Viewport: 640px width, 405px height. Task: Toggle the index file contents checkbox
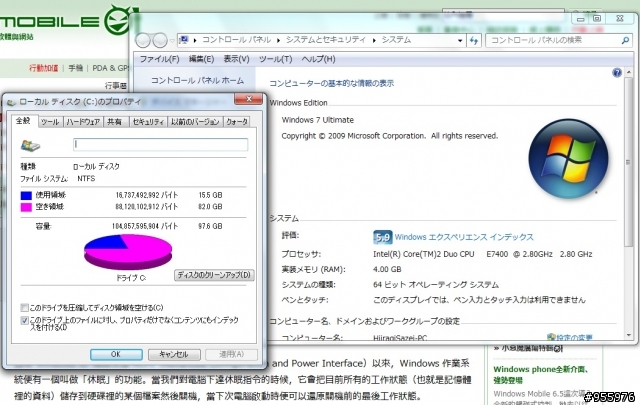[24, 320]
